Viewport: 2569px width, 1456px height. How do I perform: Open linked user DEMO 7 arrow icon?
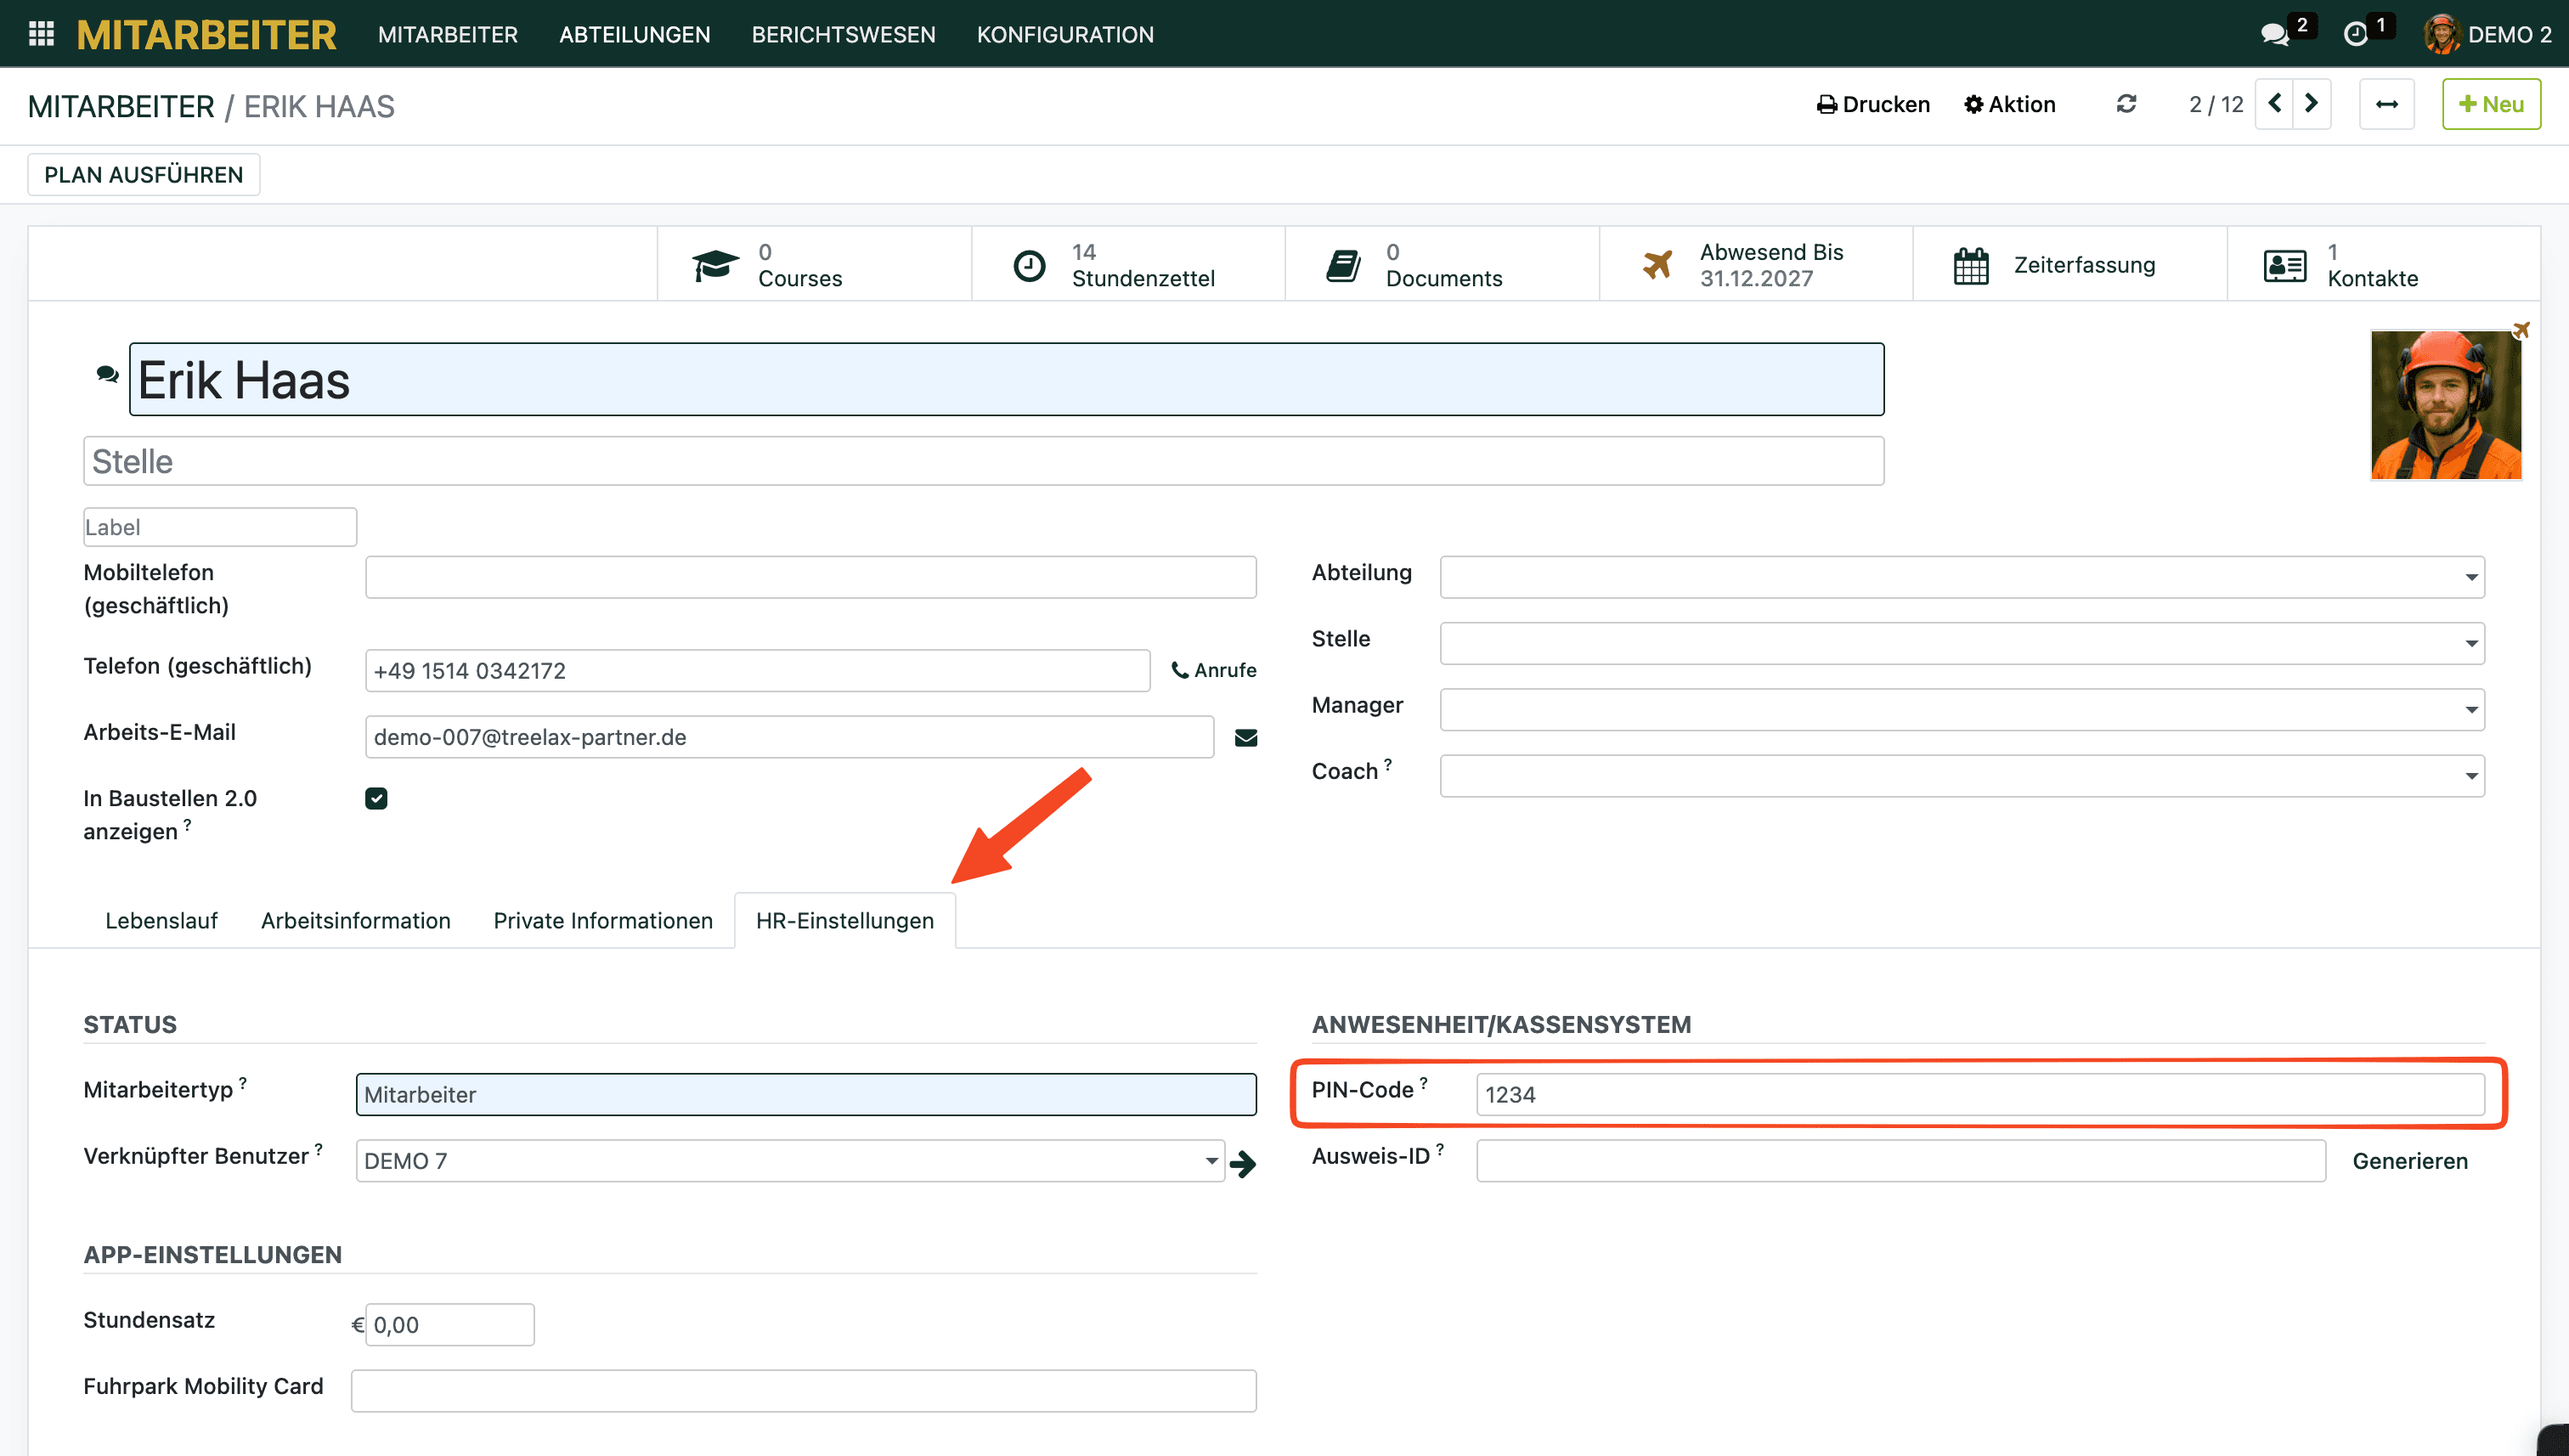1243,1163
